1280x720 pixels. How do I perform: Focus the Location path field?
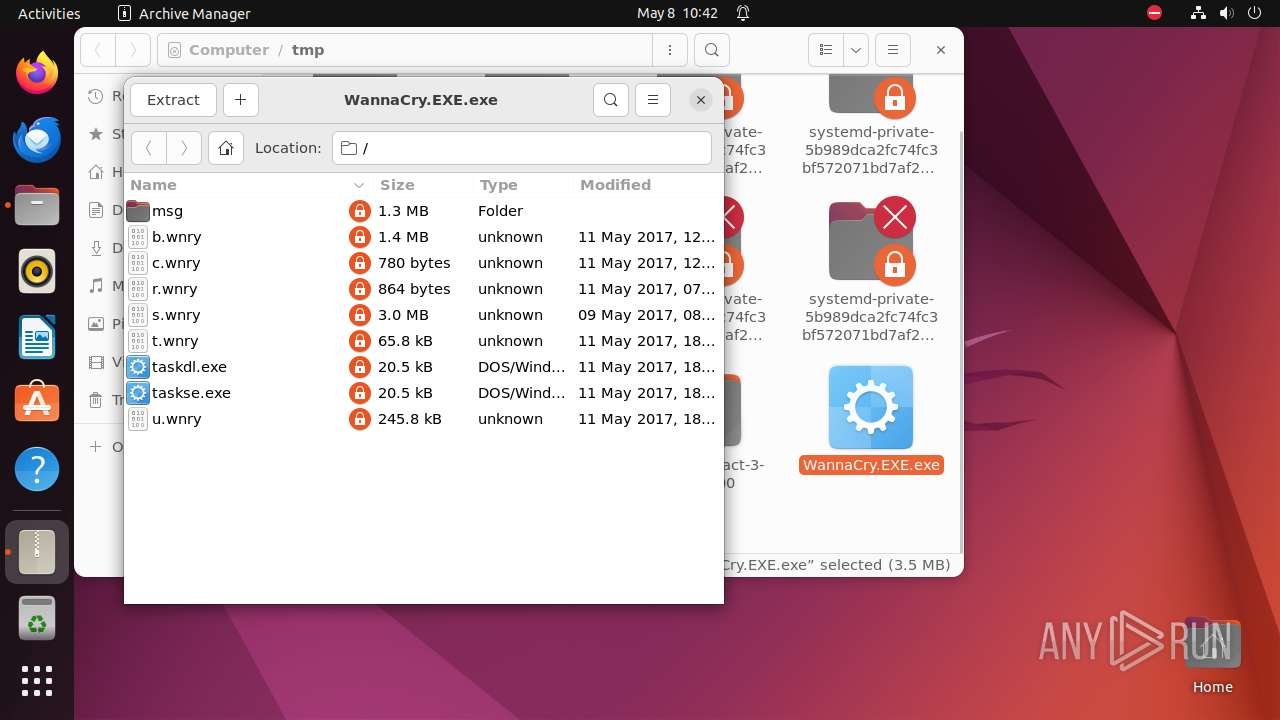pyautogui.click(x=522, y=148)
